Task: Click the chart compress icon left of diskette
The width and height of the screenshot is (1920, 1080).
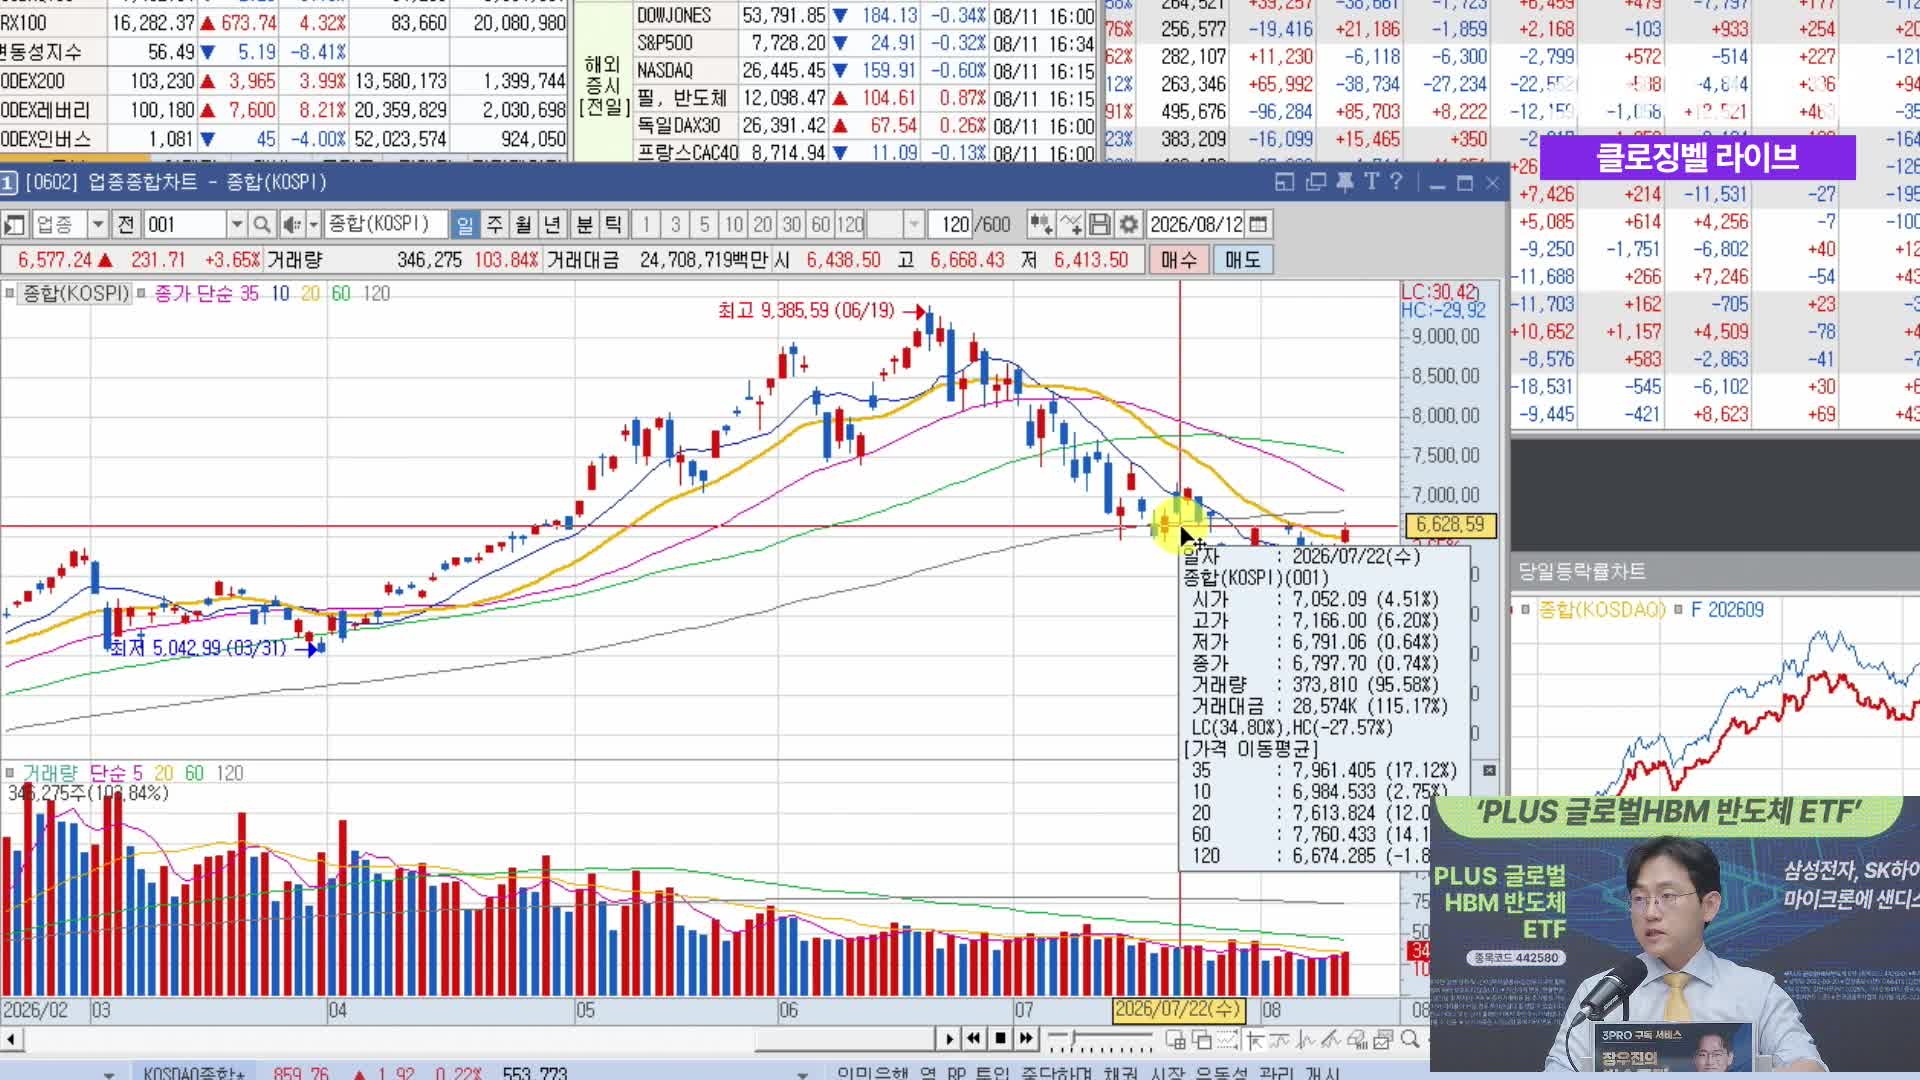Action: point(1071,224)
